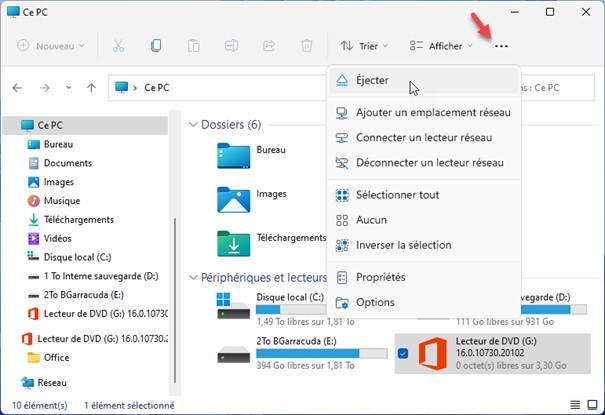Go up one folder with up arrow

91,88
